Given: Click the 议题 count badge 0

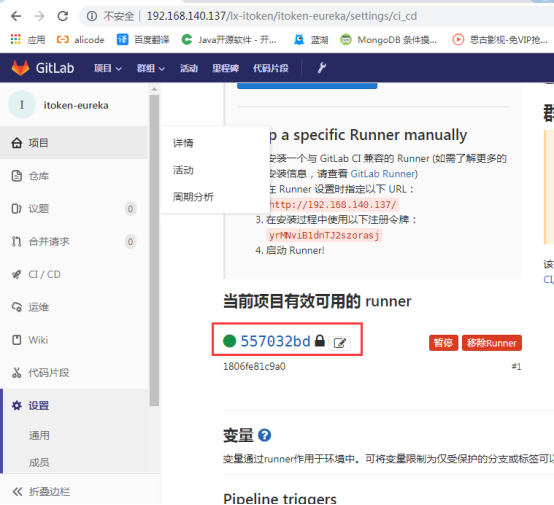Looking at the screenshot, I should point(130,209).
